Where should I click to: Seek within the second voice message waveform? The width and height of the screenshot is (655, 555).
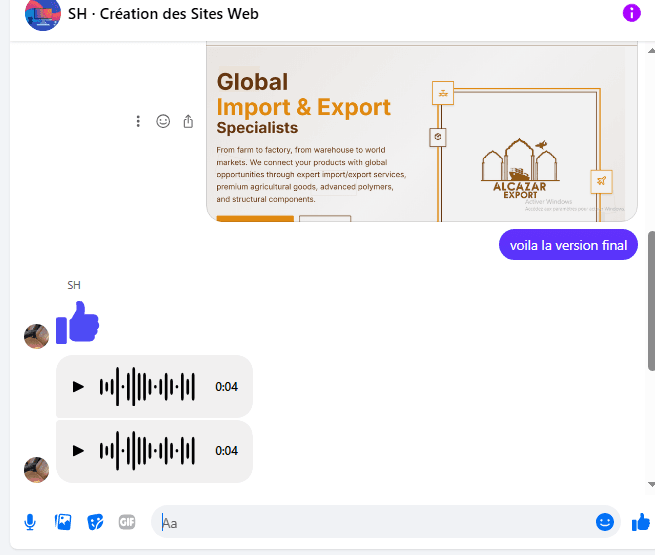point(147,451)
